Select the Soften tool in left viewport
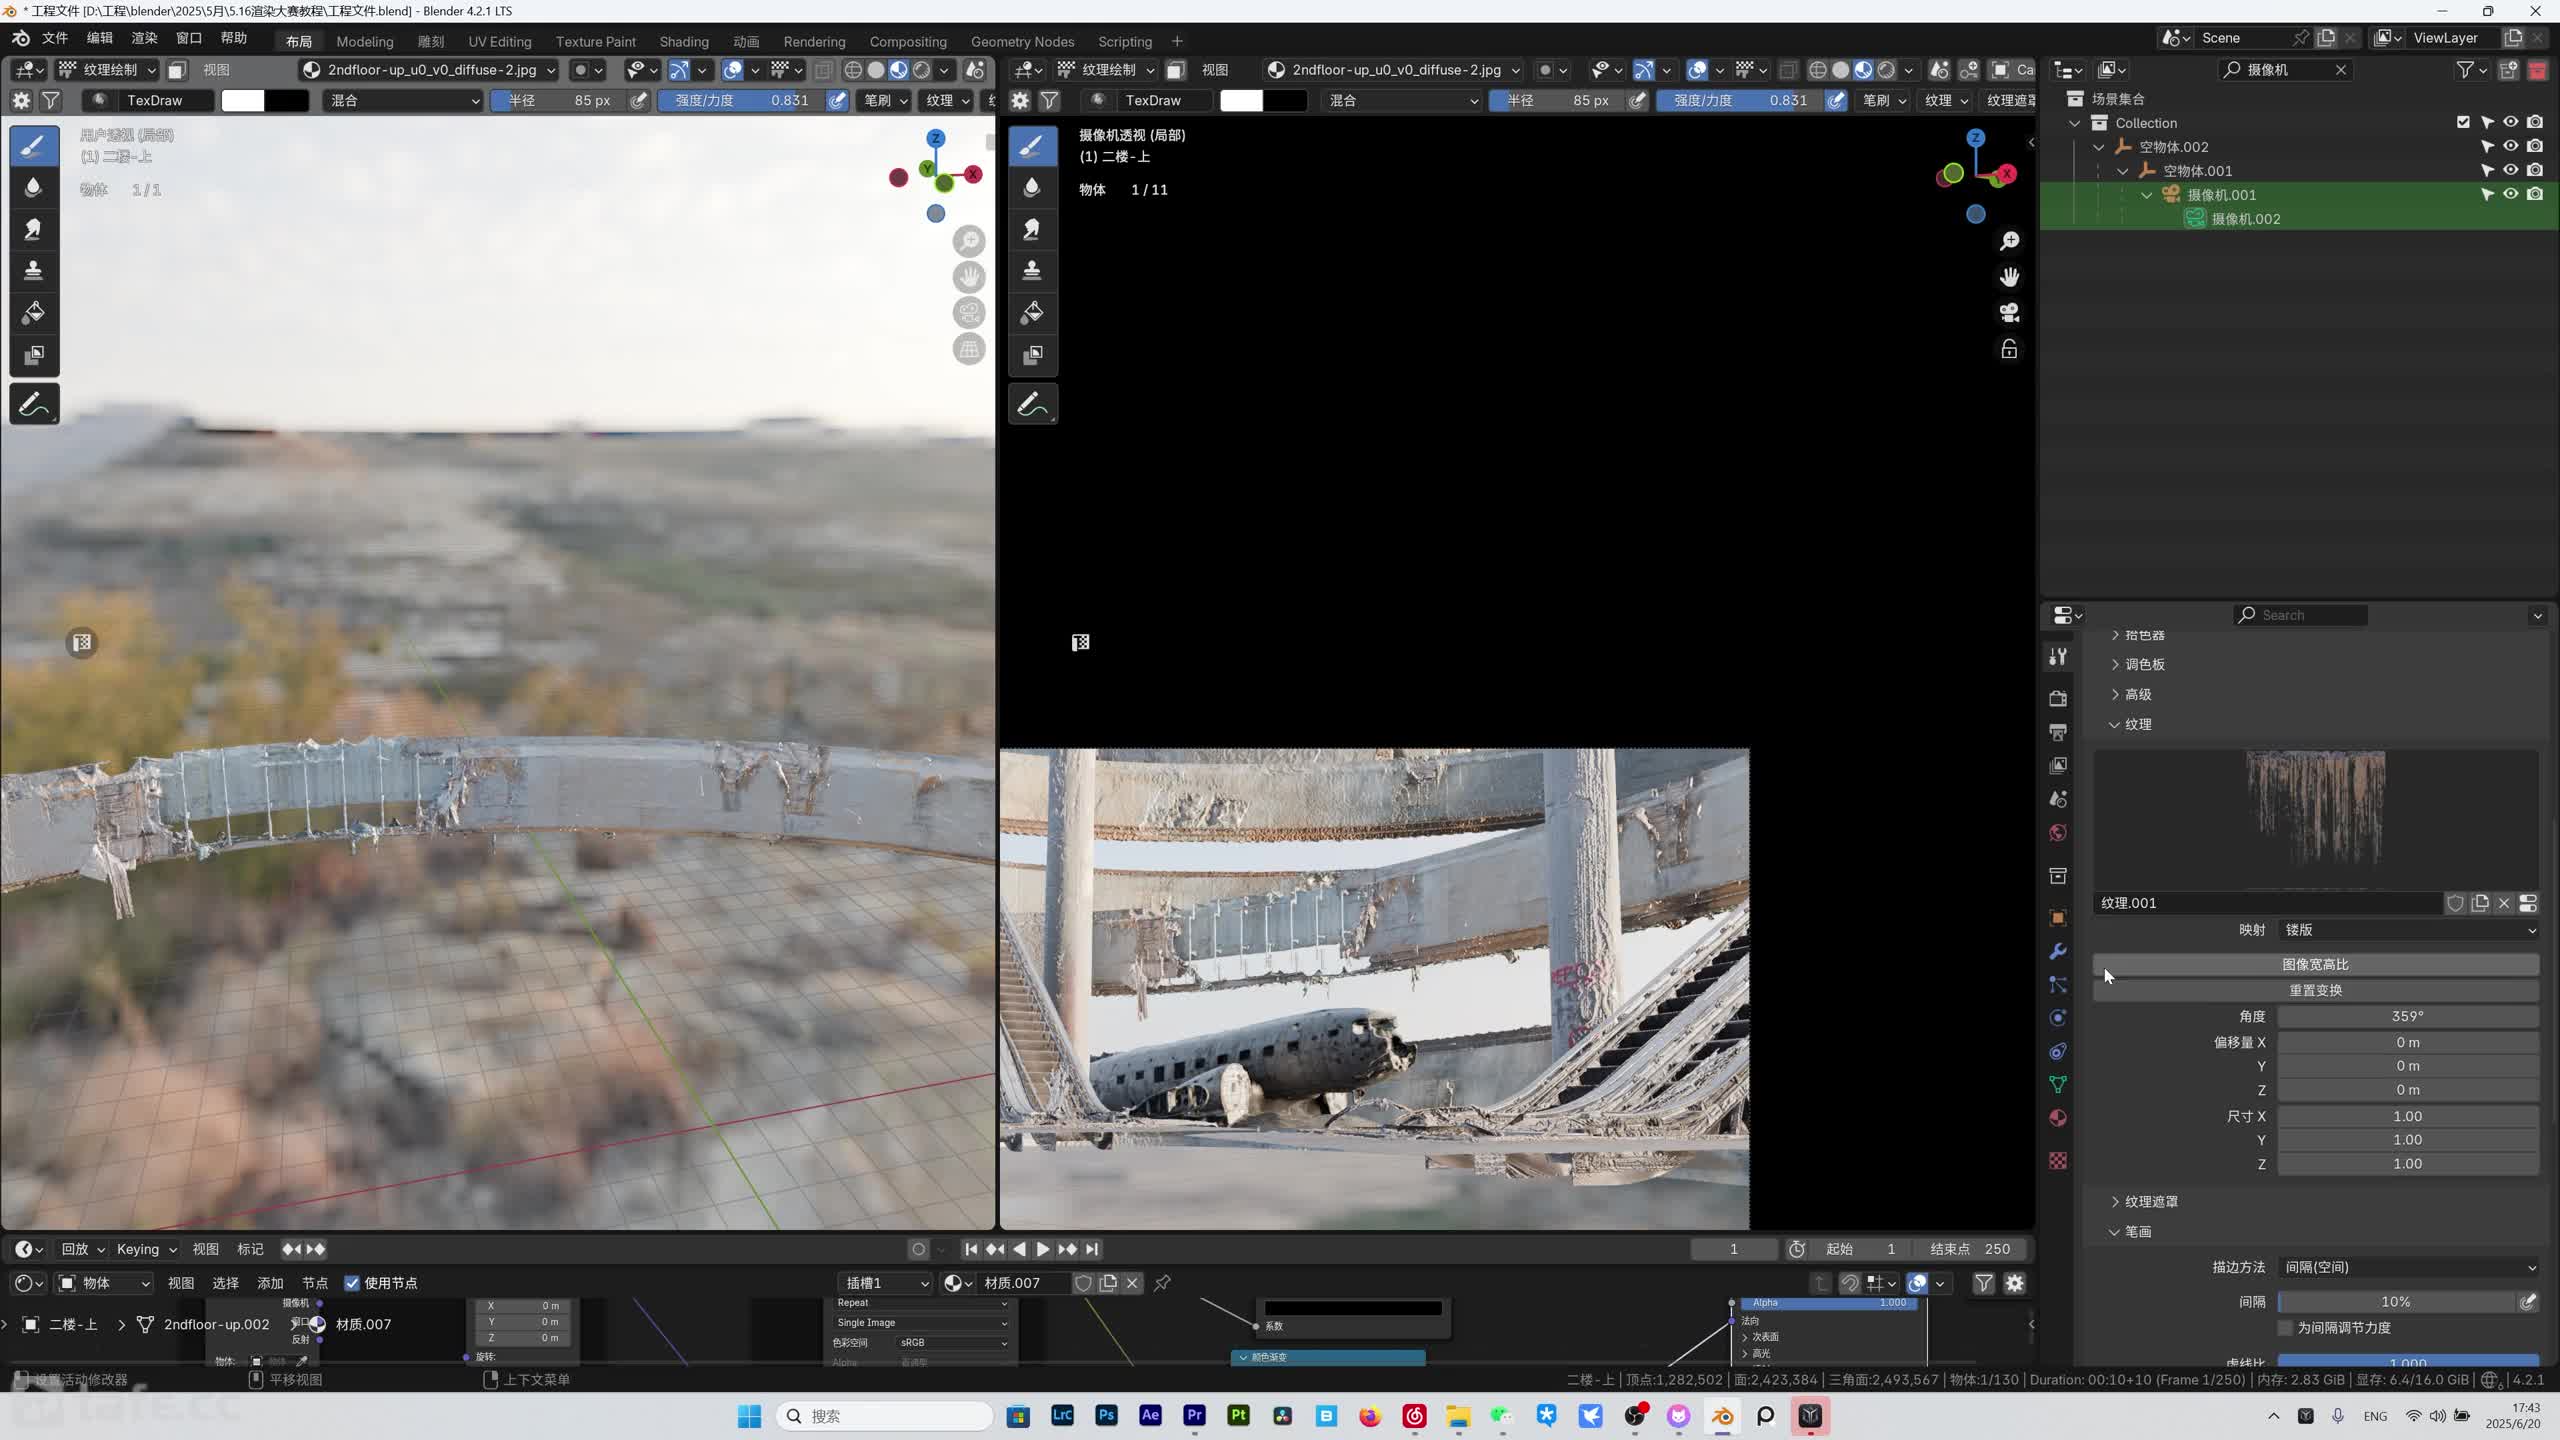This screenshot has height=1440, width=2560. click(34, 188)
